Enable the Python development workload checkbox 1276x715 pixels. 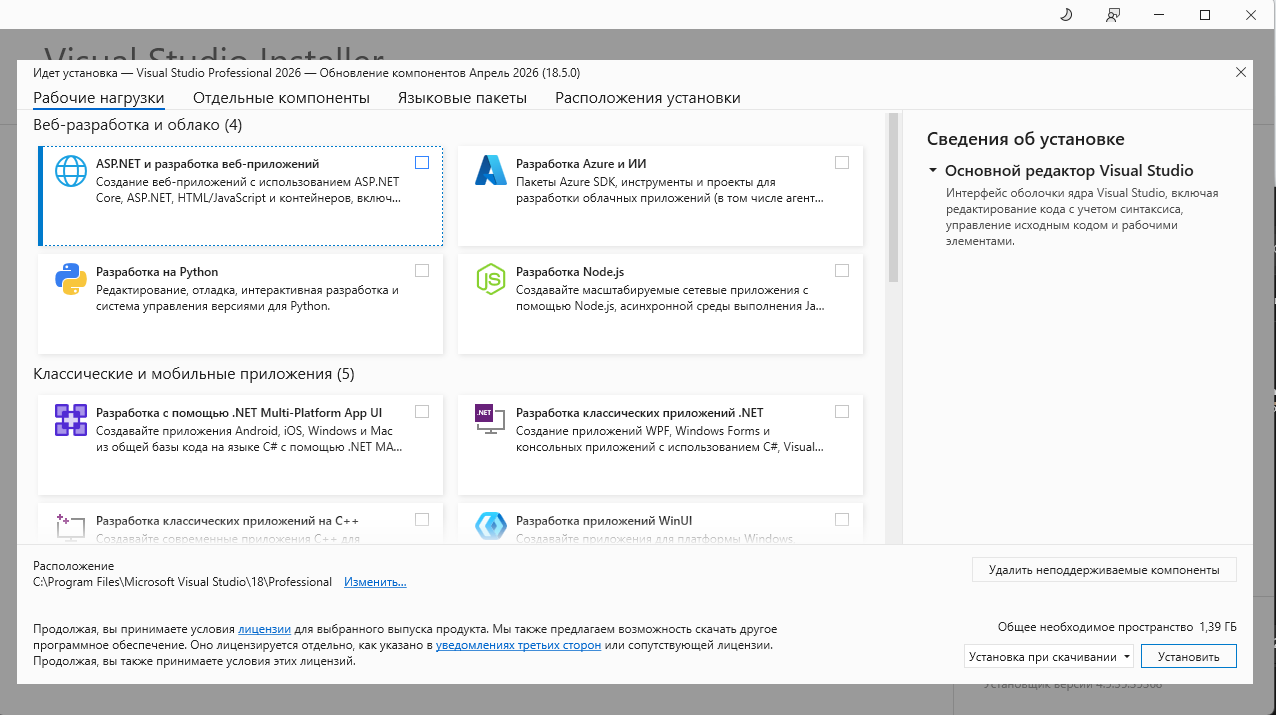pyautogui.click(x=422, y=270)
